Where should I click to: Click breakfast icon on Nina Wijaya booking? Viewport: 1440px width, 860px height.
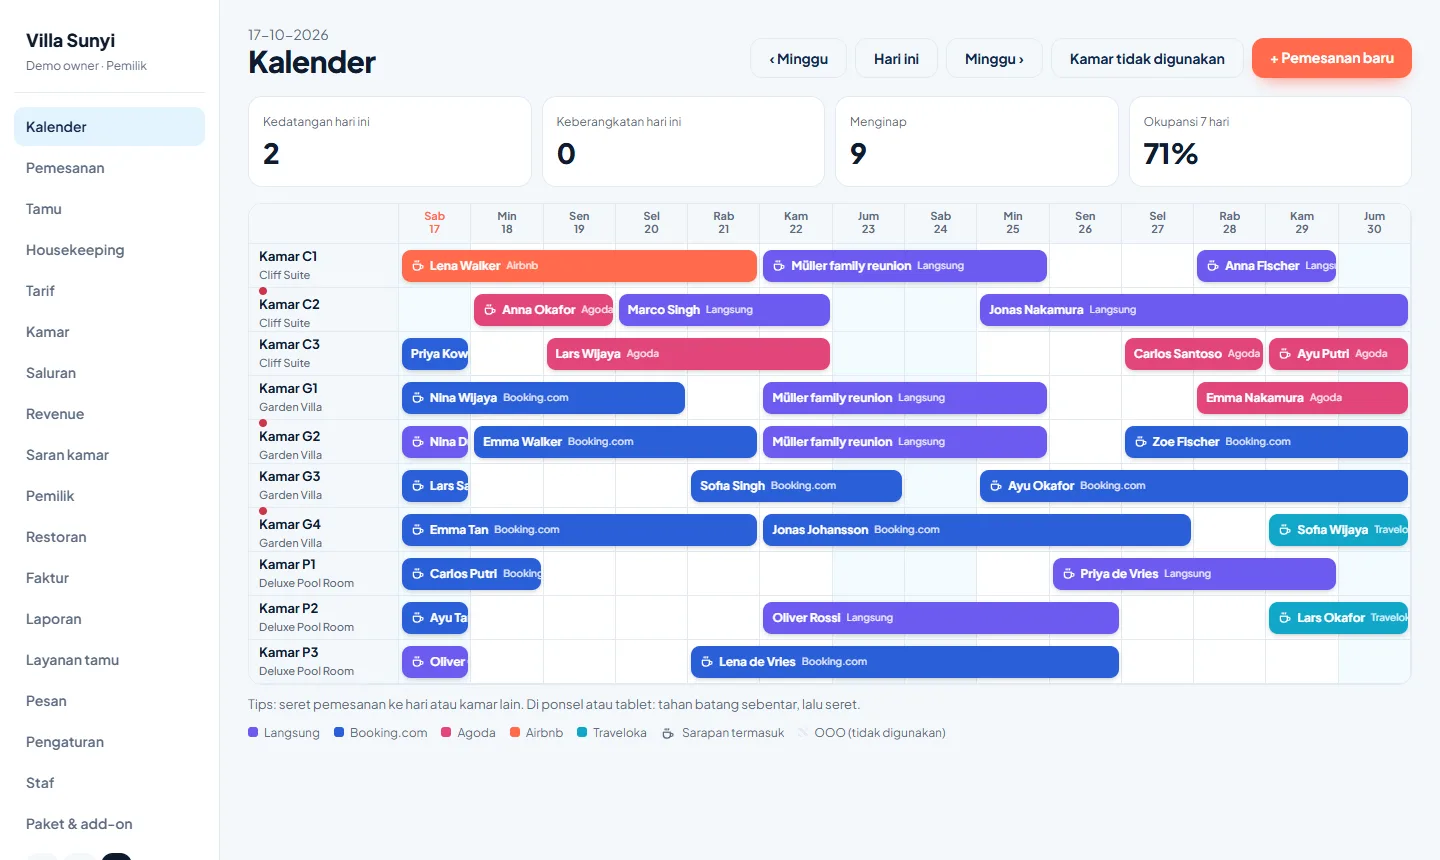(x=417, y=398)
